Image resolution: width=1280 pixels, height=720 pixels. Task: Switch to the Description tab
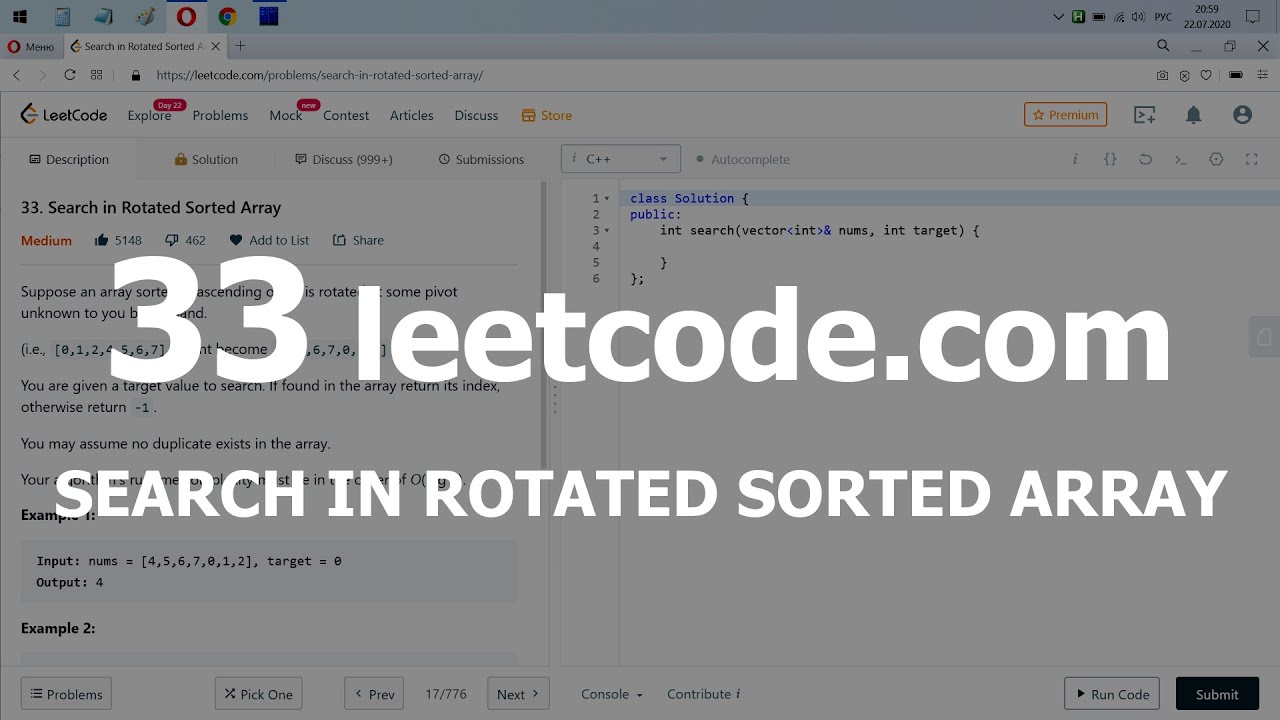pos(69,159)
